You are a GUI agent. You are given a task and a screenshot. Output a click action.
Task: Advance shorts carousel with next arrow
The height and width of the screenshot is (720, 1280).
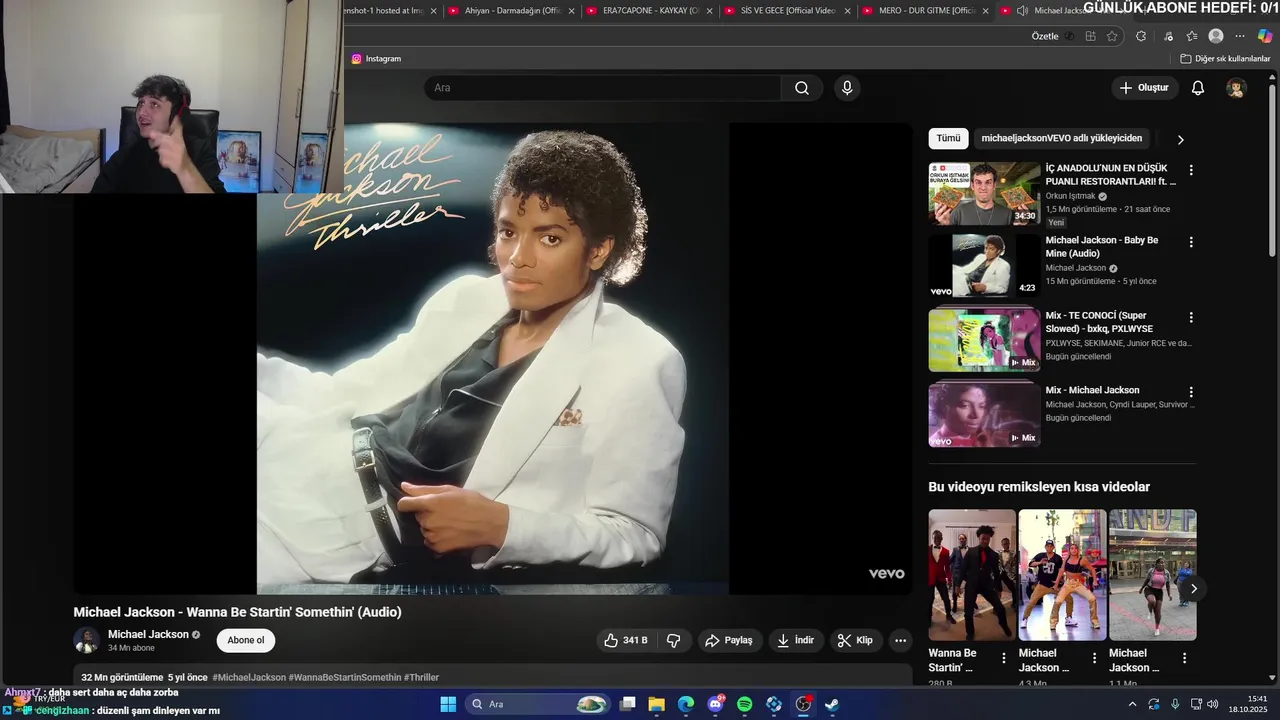point(1193,589)
